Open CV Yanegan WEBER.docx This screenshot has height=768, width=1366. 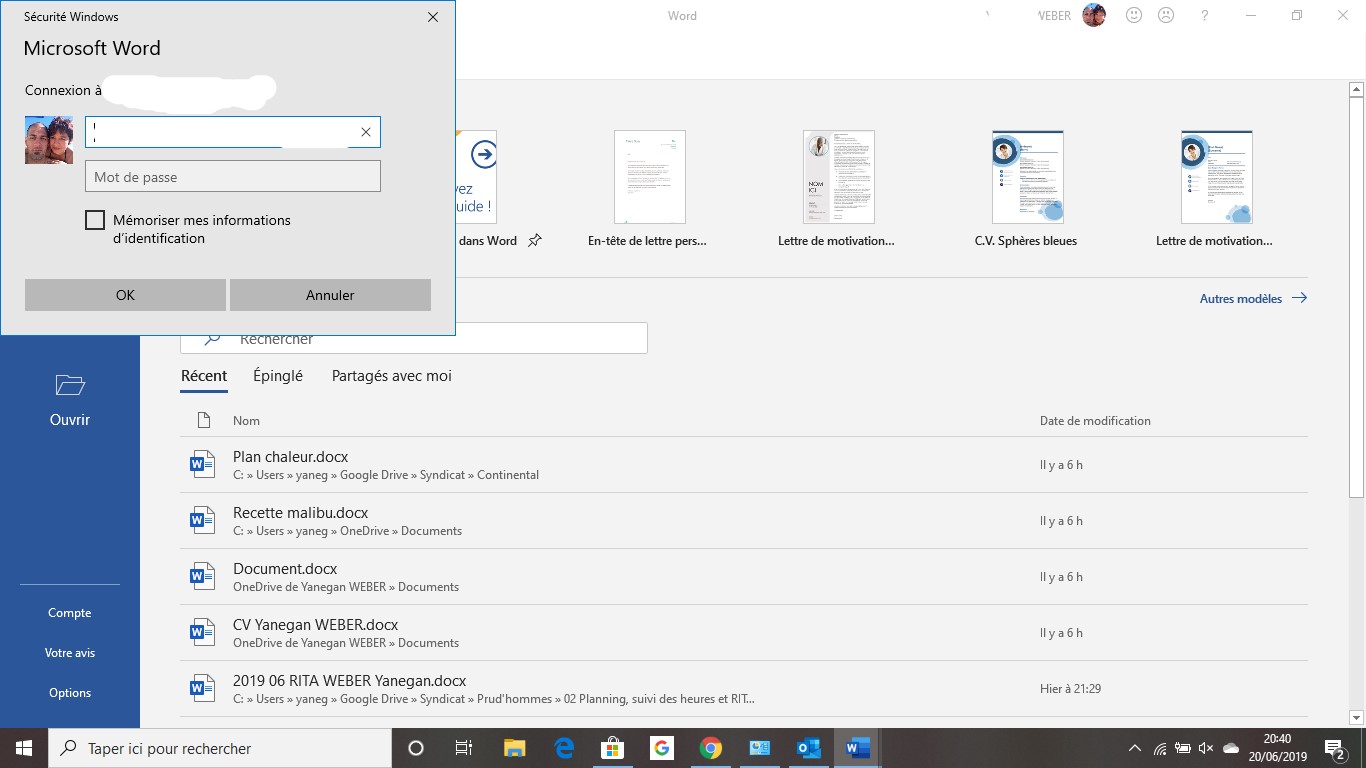[744, 633]
